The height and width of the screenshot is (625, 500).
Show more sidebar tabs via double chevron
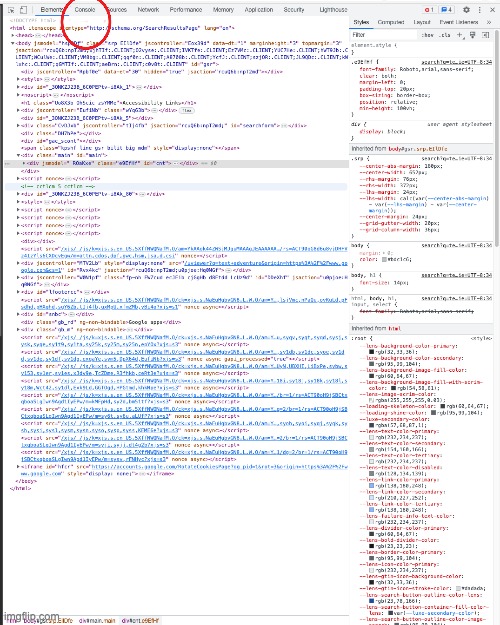489,22
